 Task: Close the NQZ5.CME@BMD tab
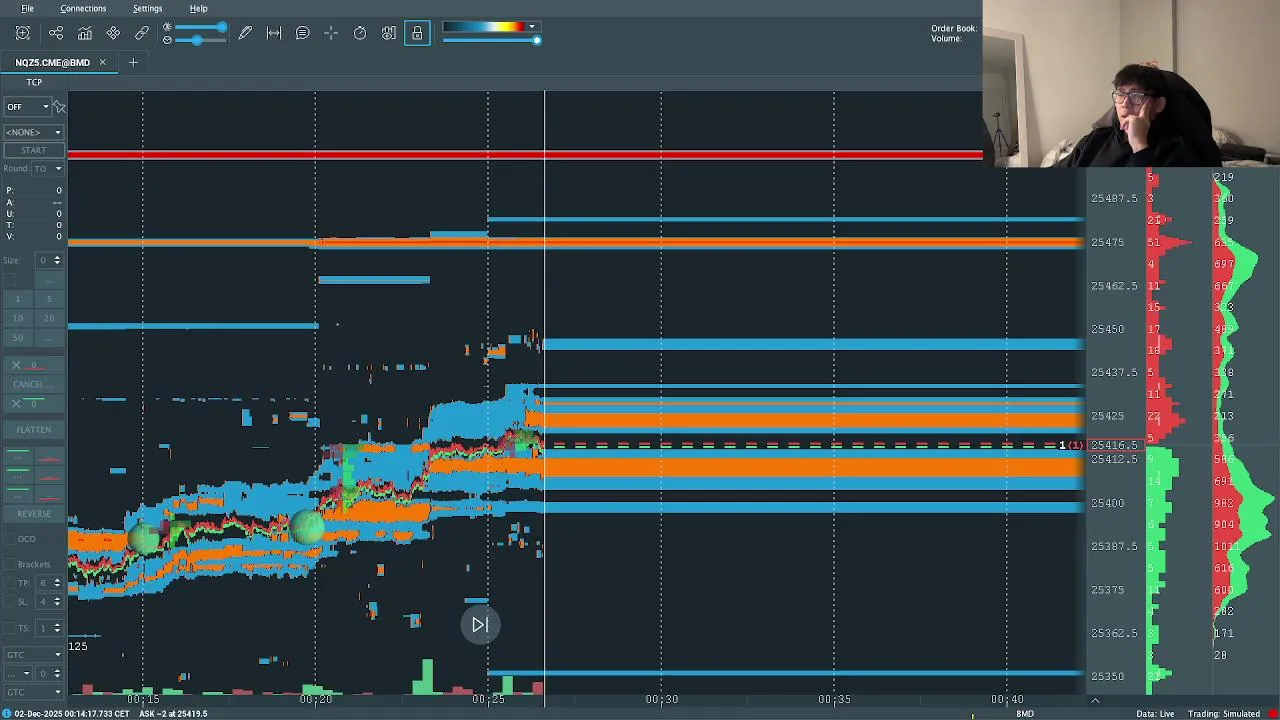[x=102, y=62]
